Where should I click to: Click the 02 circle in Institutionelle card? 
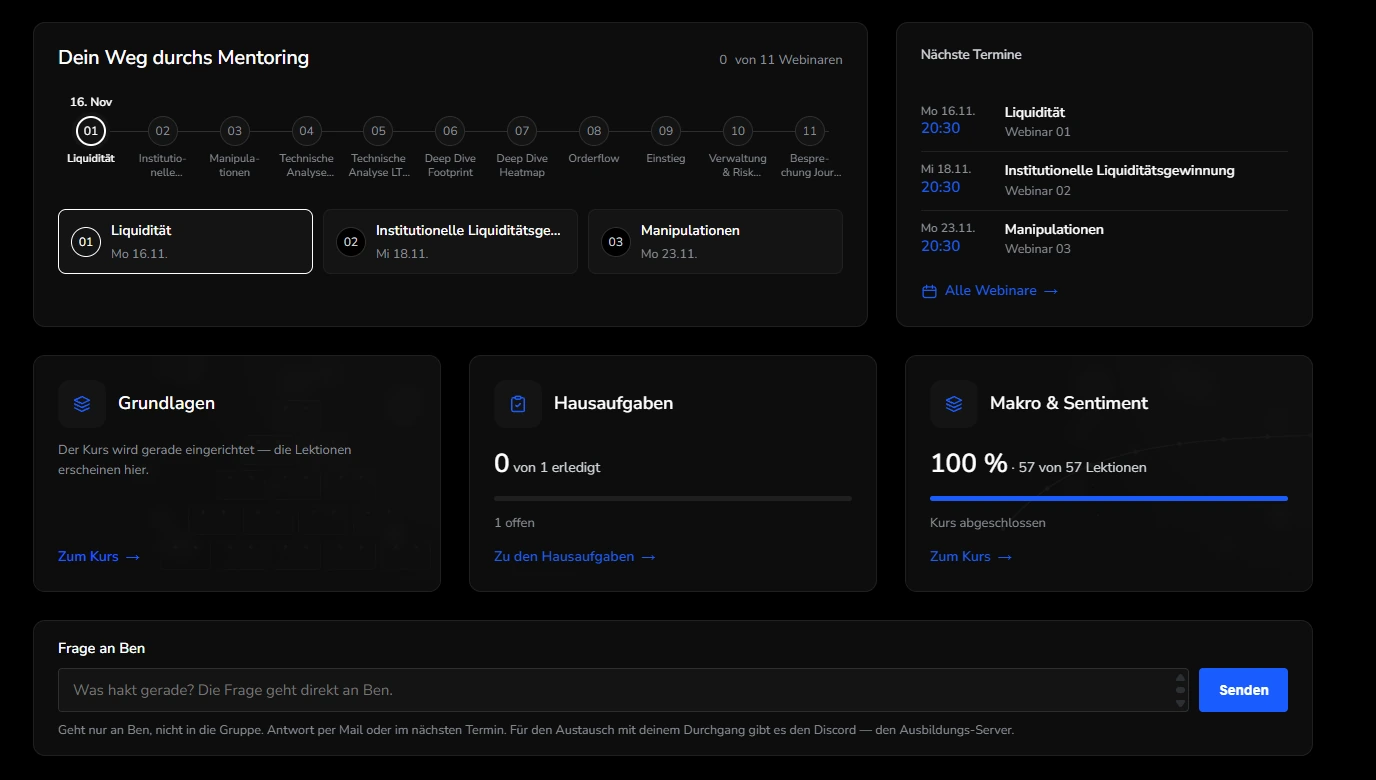coord(351,242)
